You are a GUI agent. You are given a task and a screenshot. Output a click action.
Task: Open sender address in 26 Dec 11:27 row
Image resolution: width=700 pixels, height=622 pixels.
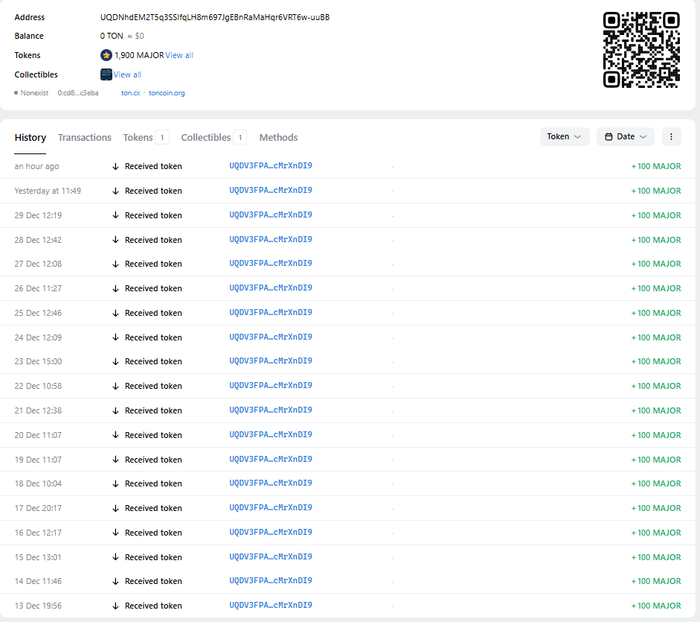click(x=271, y=288)
